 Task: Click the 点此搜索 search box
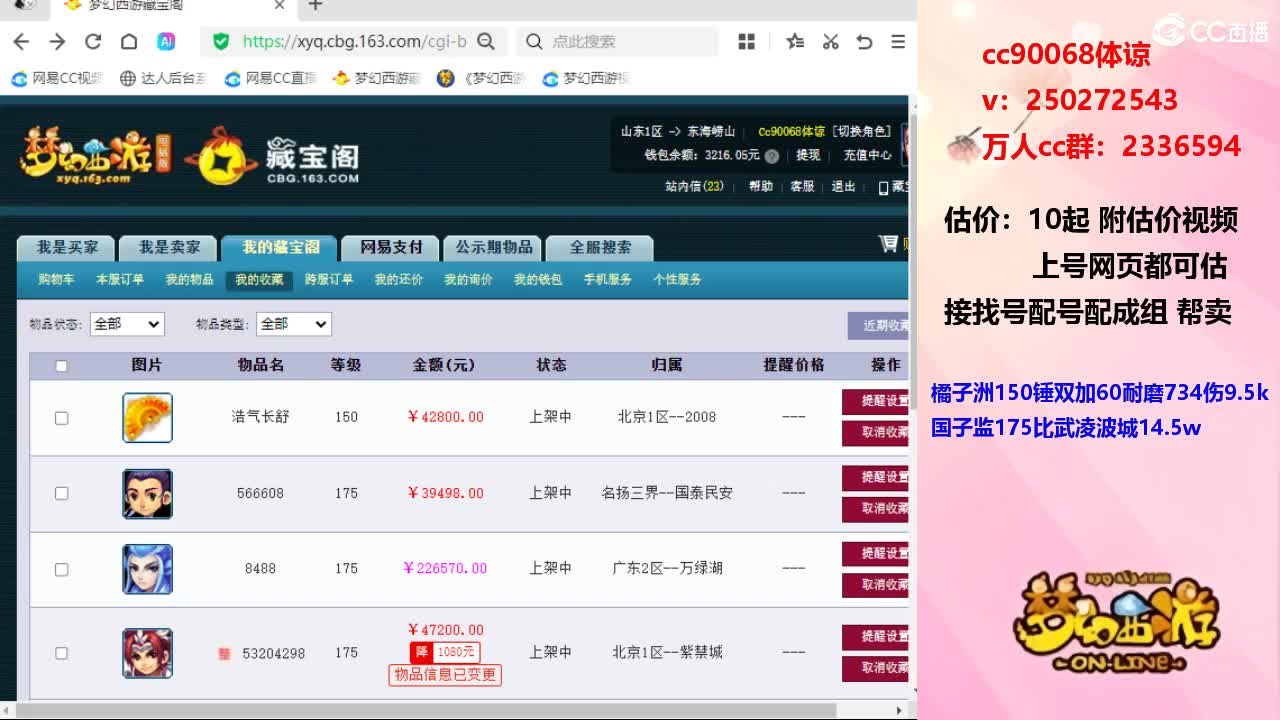pyautogui.click(x=620, y=41)
